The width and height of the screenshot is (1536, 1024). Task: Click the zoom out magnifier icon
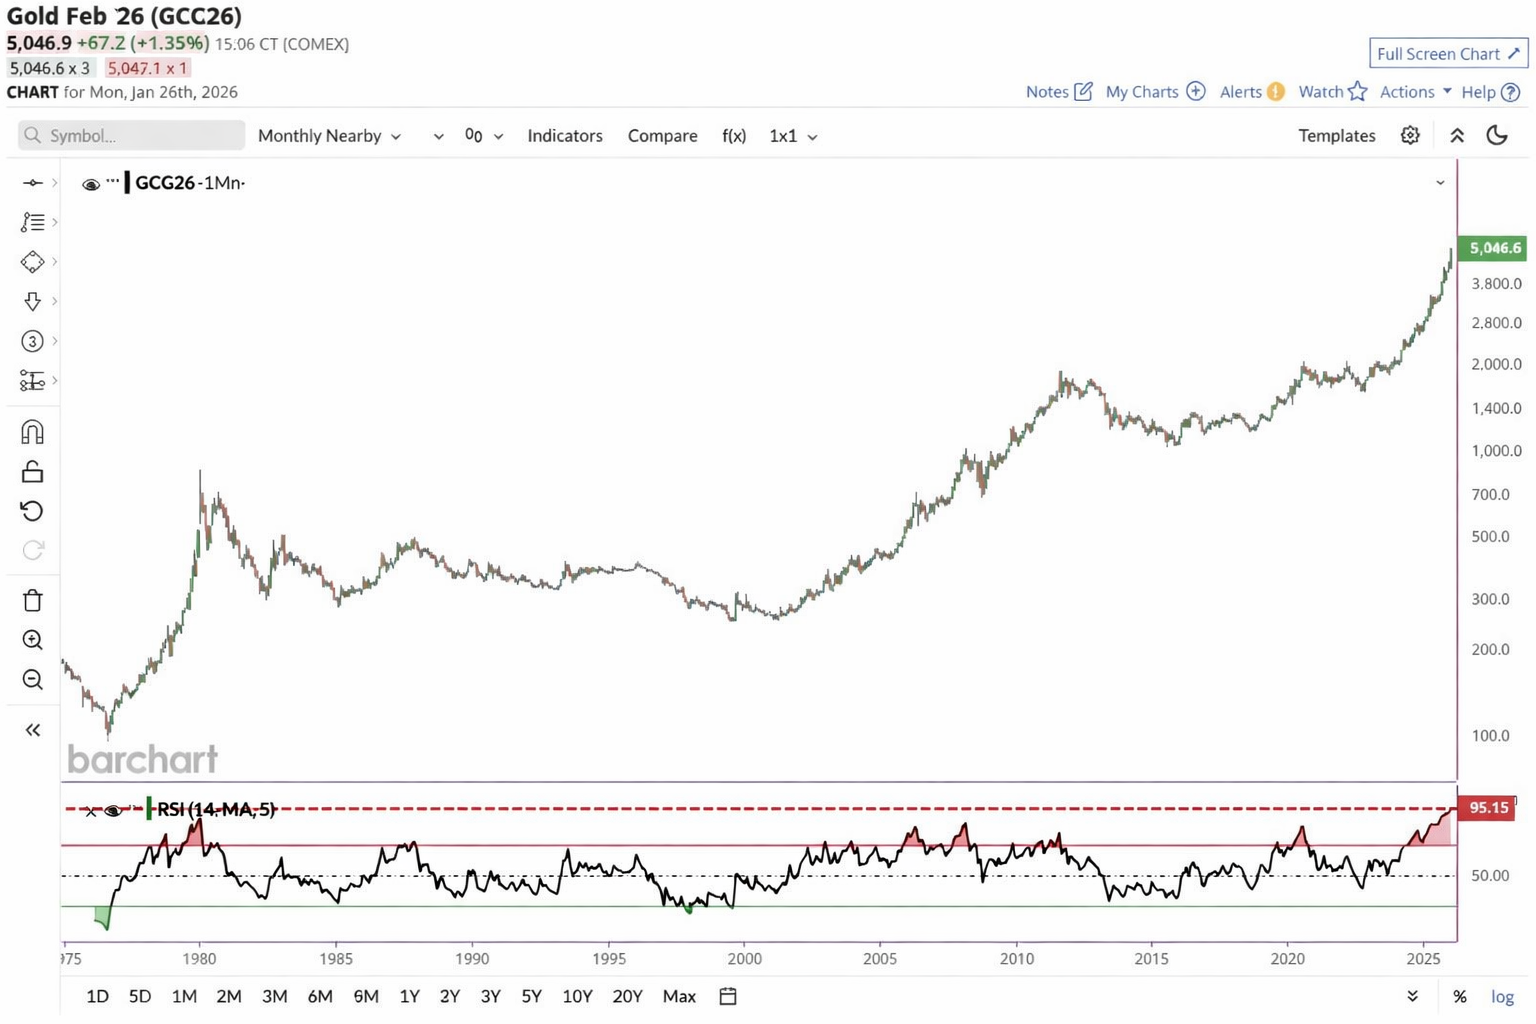click(x=32, y=680)
